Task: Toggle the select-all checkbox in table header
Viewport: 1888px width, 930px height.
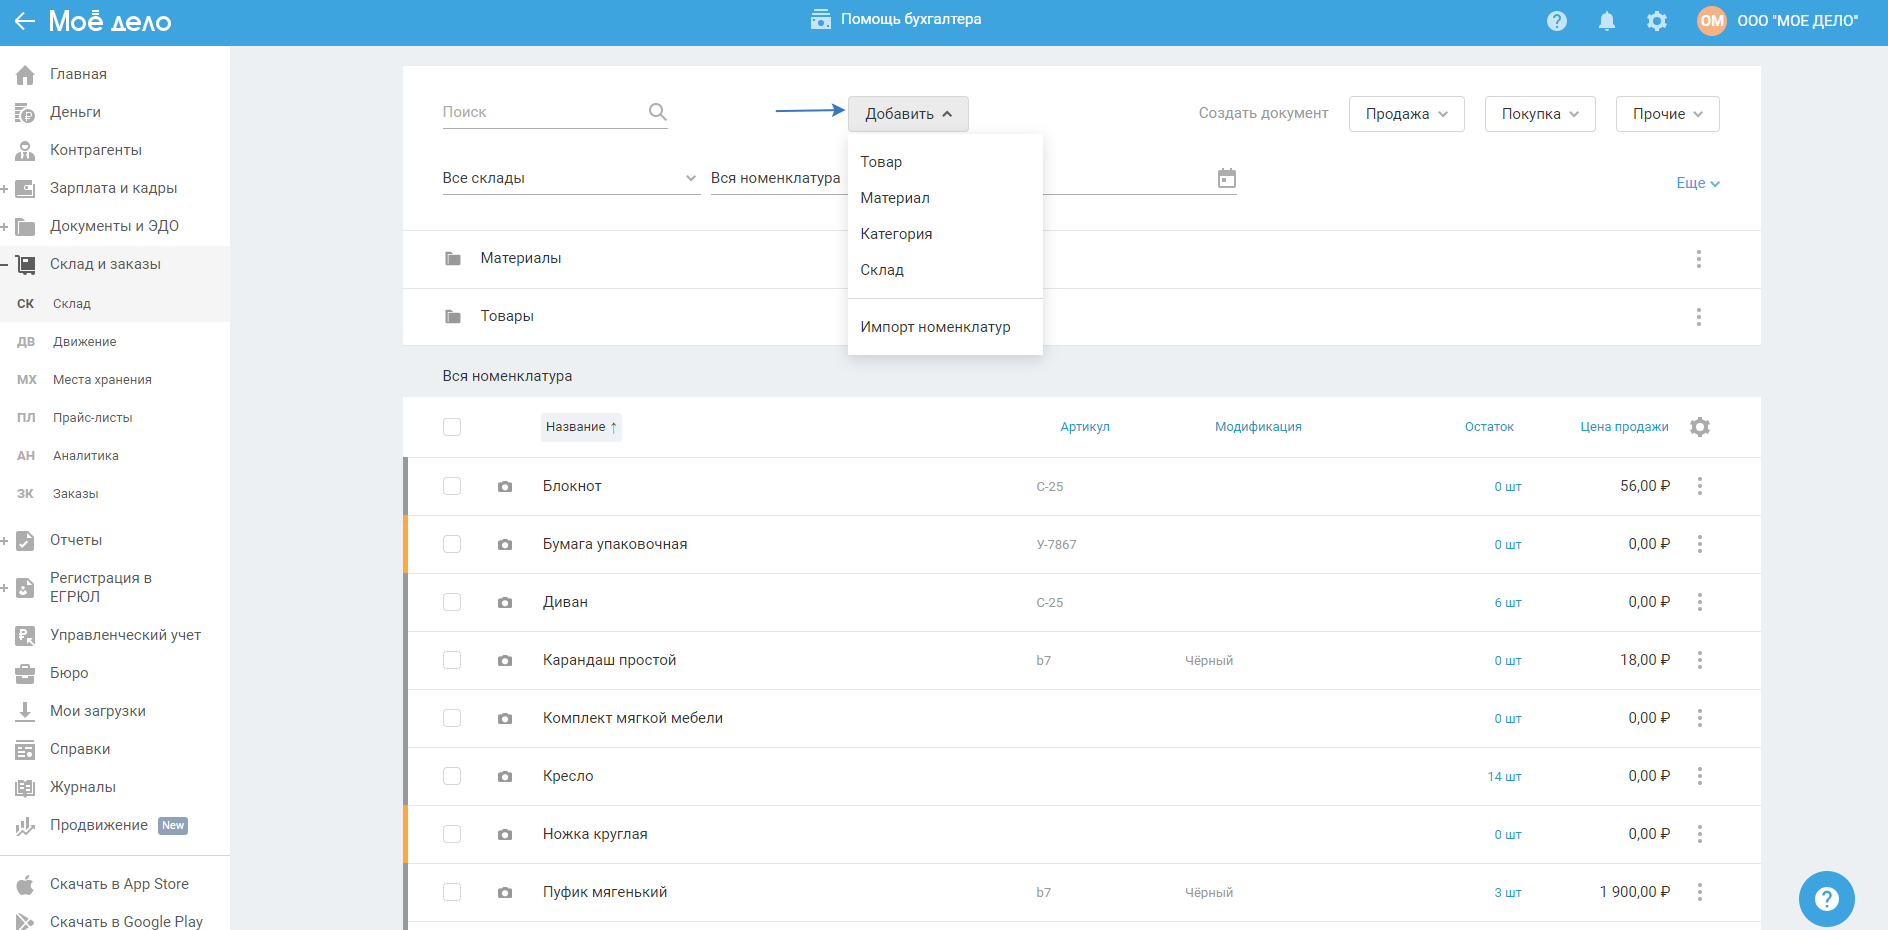Action: (x=452, y=427)
